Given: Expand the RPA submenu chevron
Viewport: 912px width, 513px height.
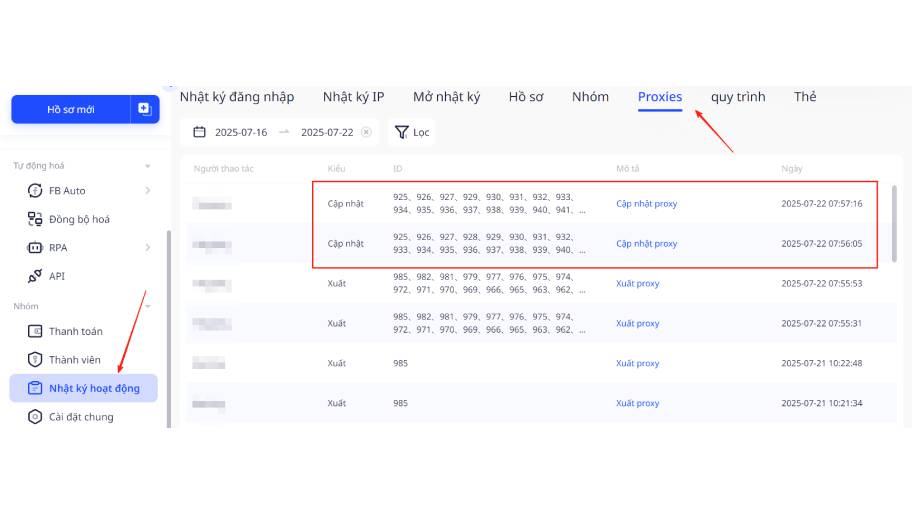Looking at the screenshot, I should (x=148, y=247).
